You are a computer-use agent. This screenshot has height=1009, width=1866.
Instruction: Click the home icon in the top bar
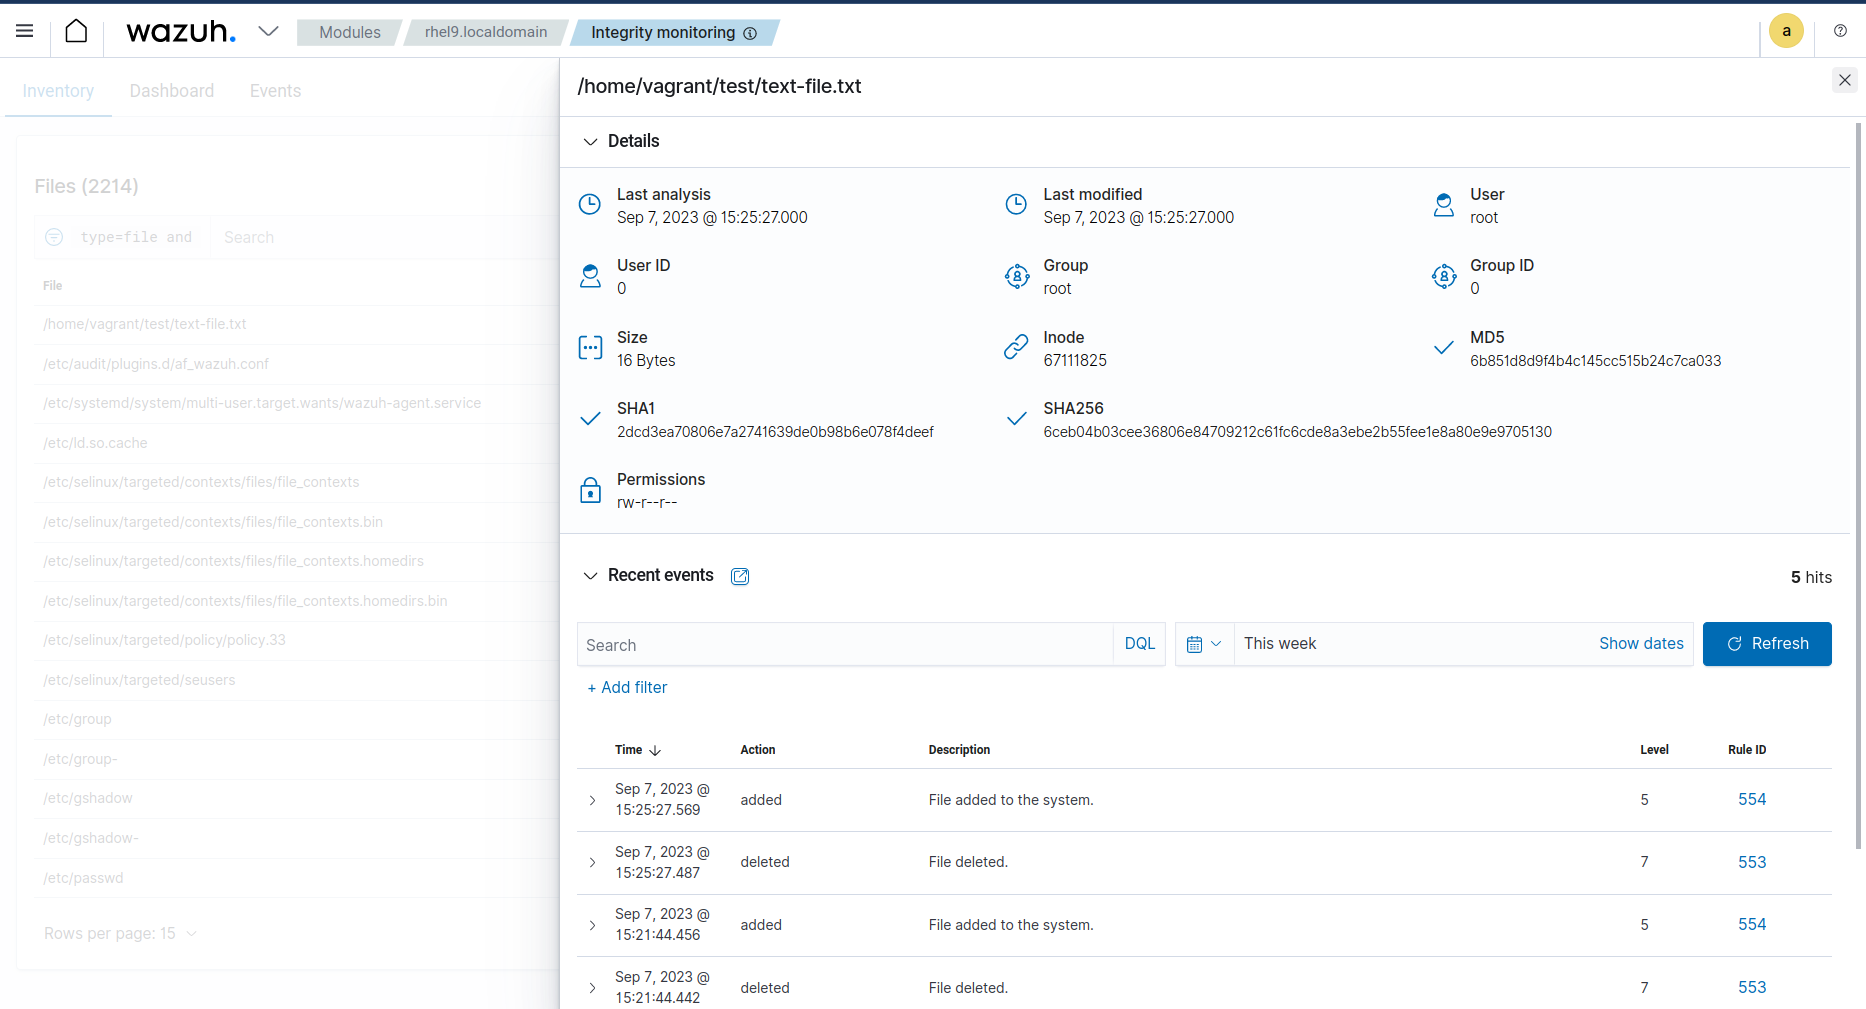(76, 30)
